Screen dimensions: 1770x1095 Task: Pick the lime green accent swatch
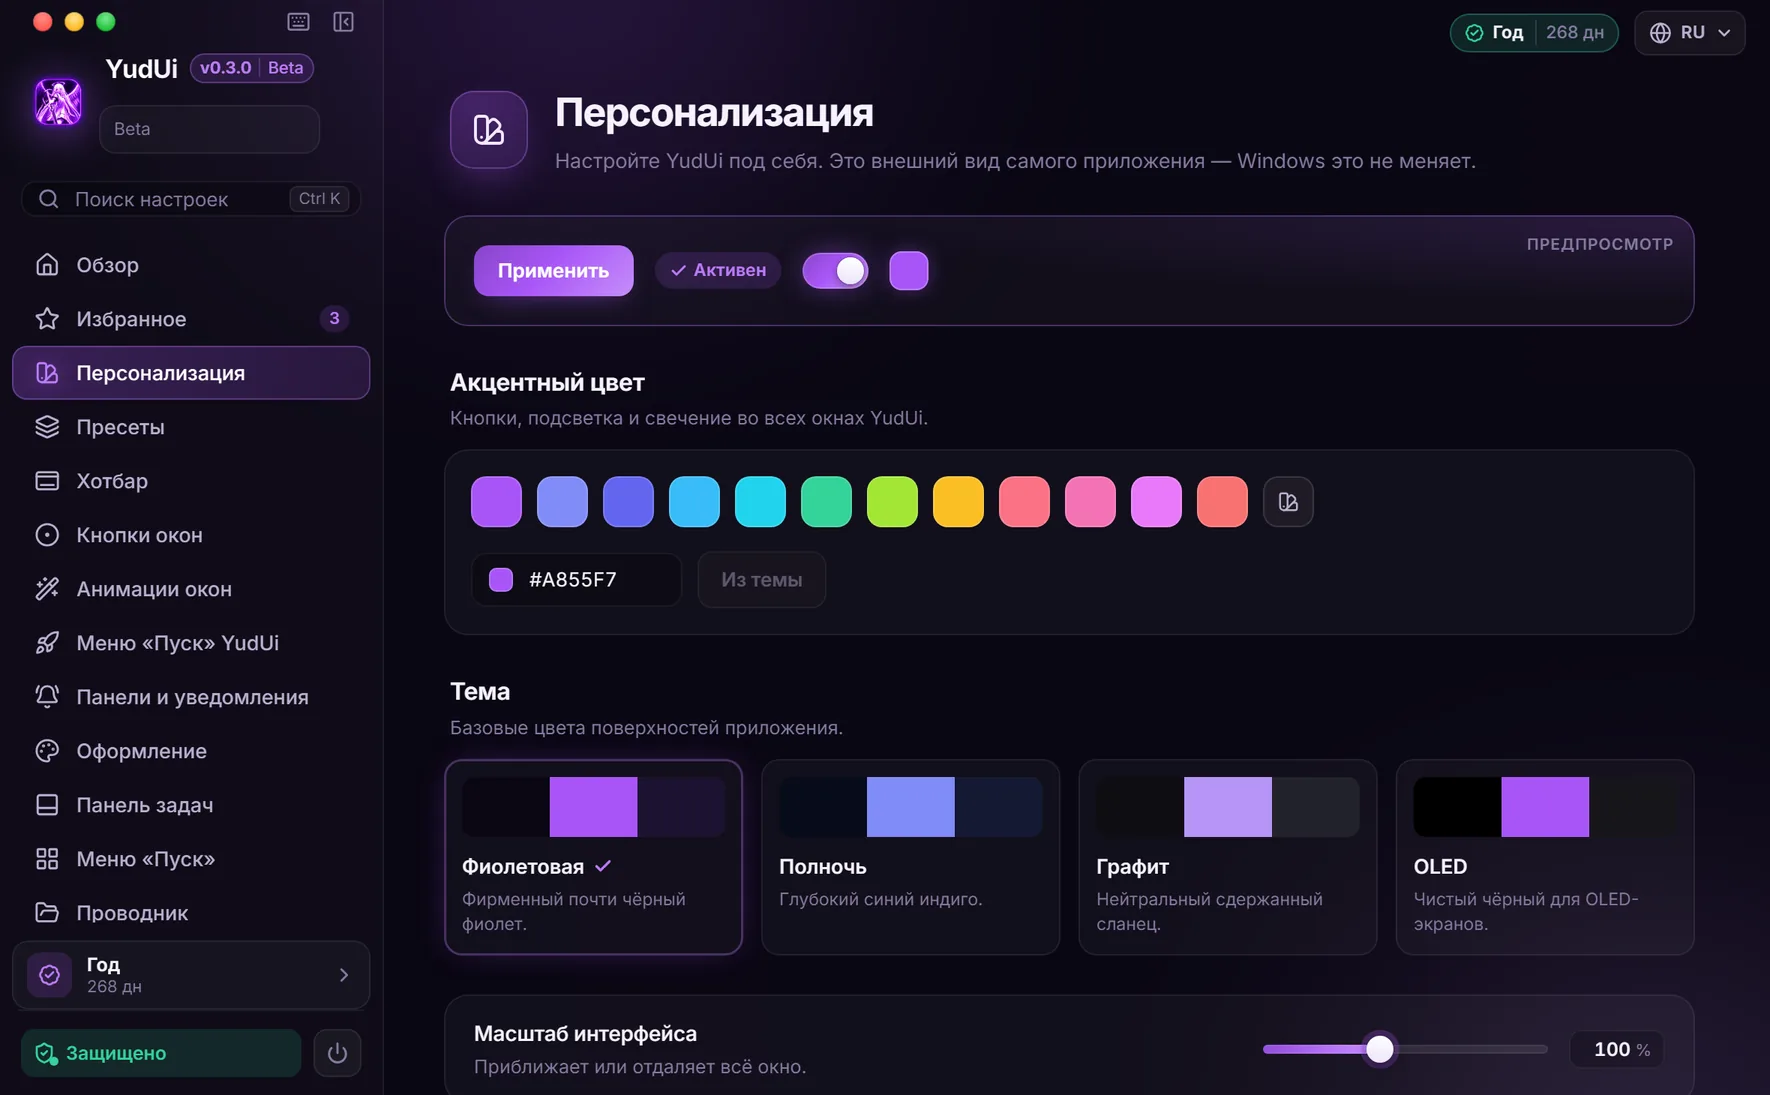[892, 502]
